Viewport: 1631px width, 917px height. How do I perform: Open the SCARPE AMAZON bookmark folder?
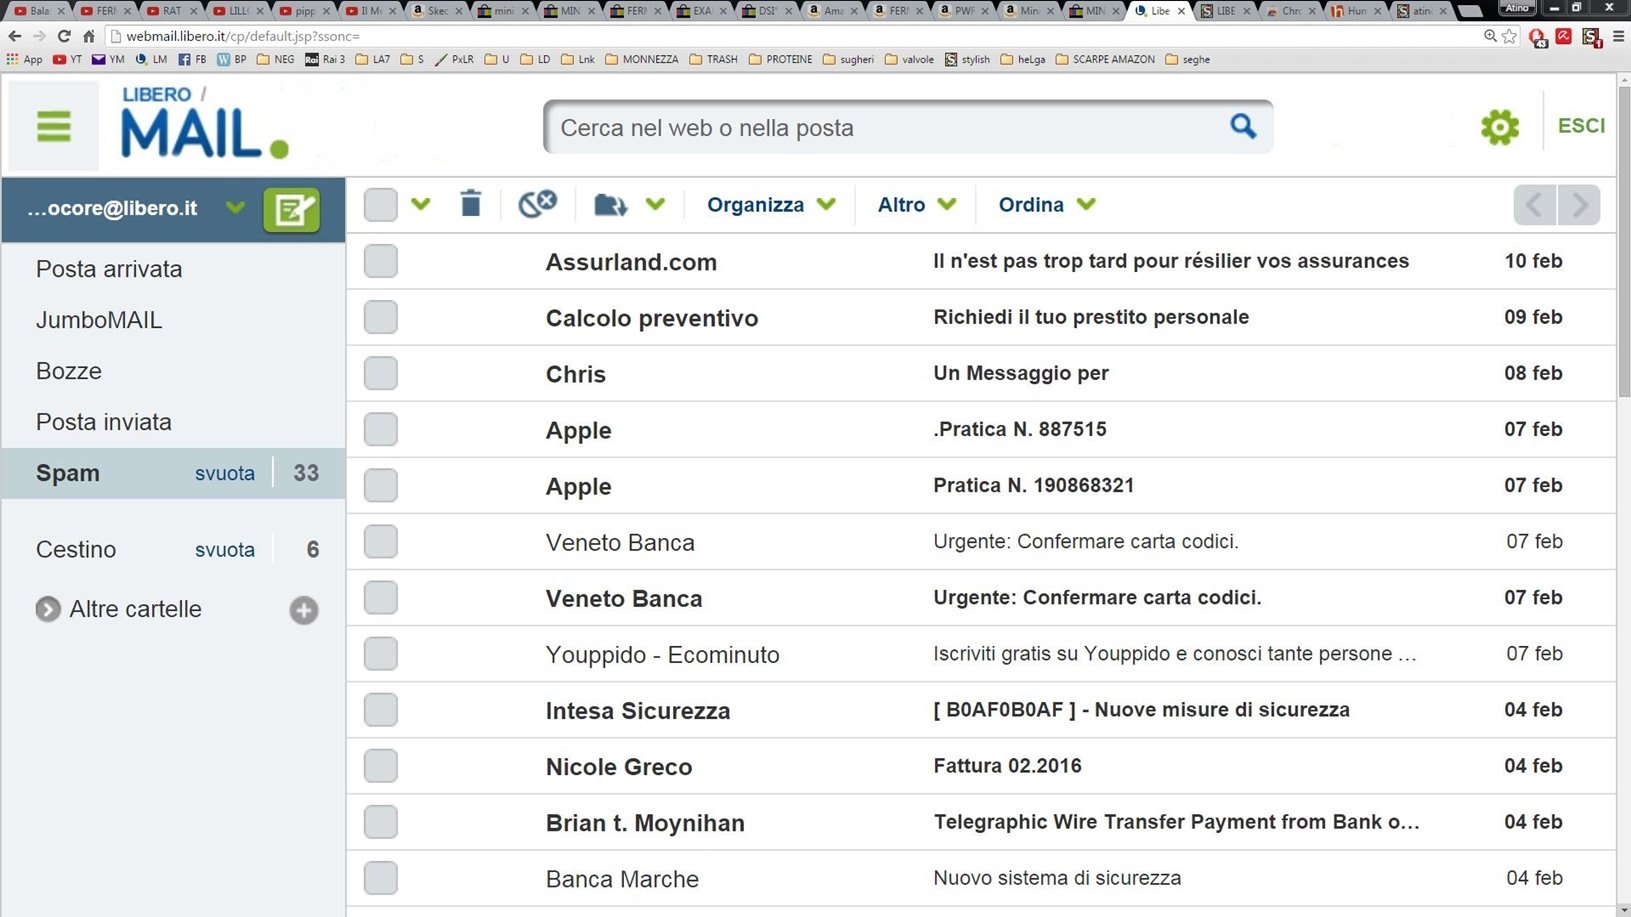point(1105,59)
